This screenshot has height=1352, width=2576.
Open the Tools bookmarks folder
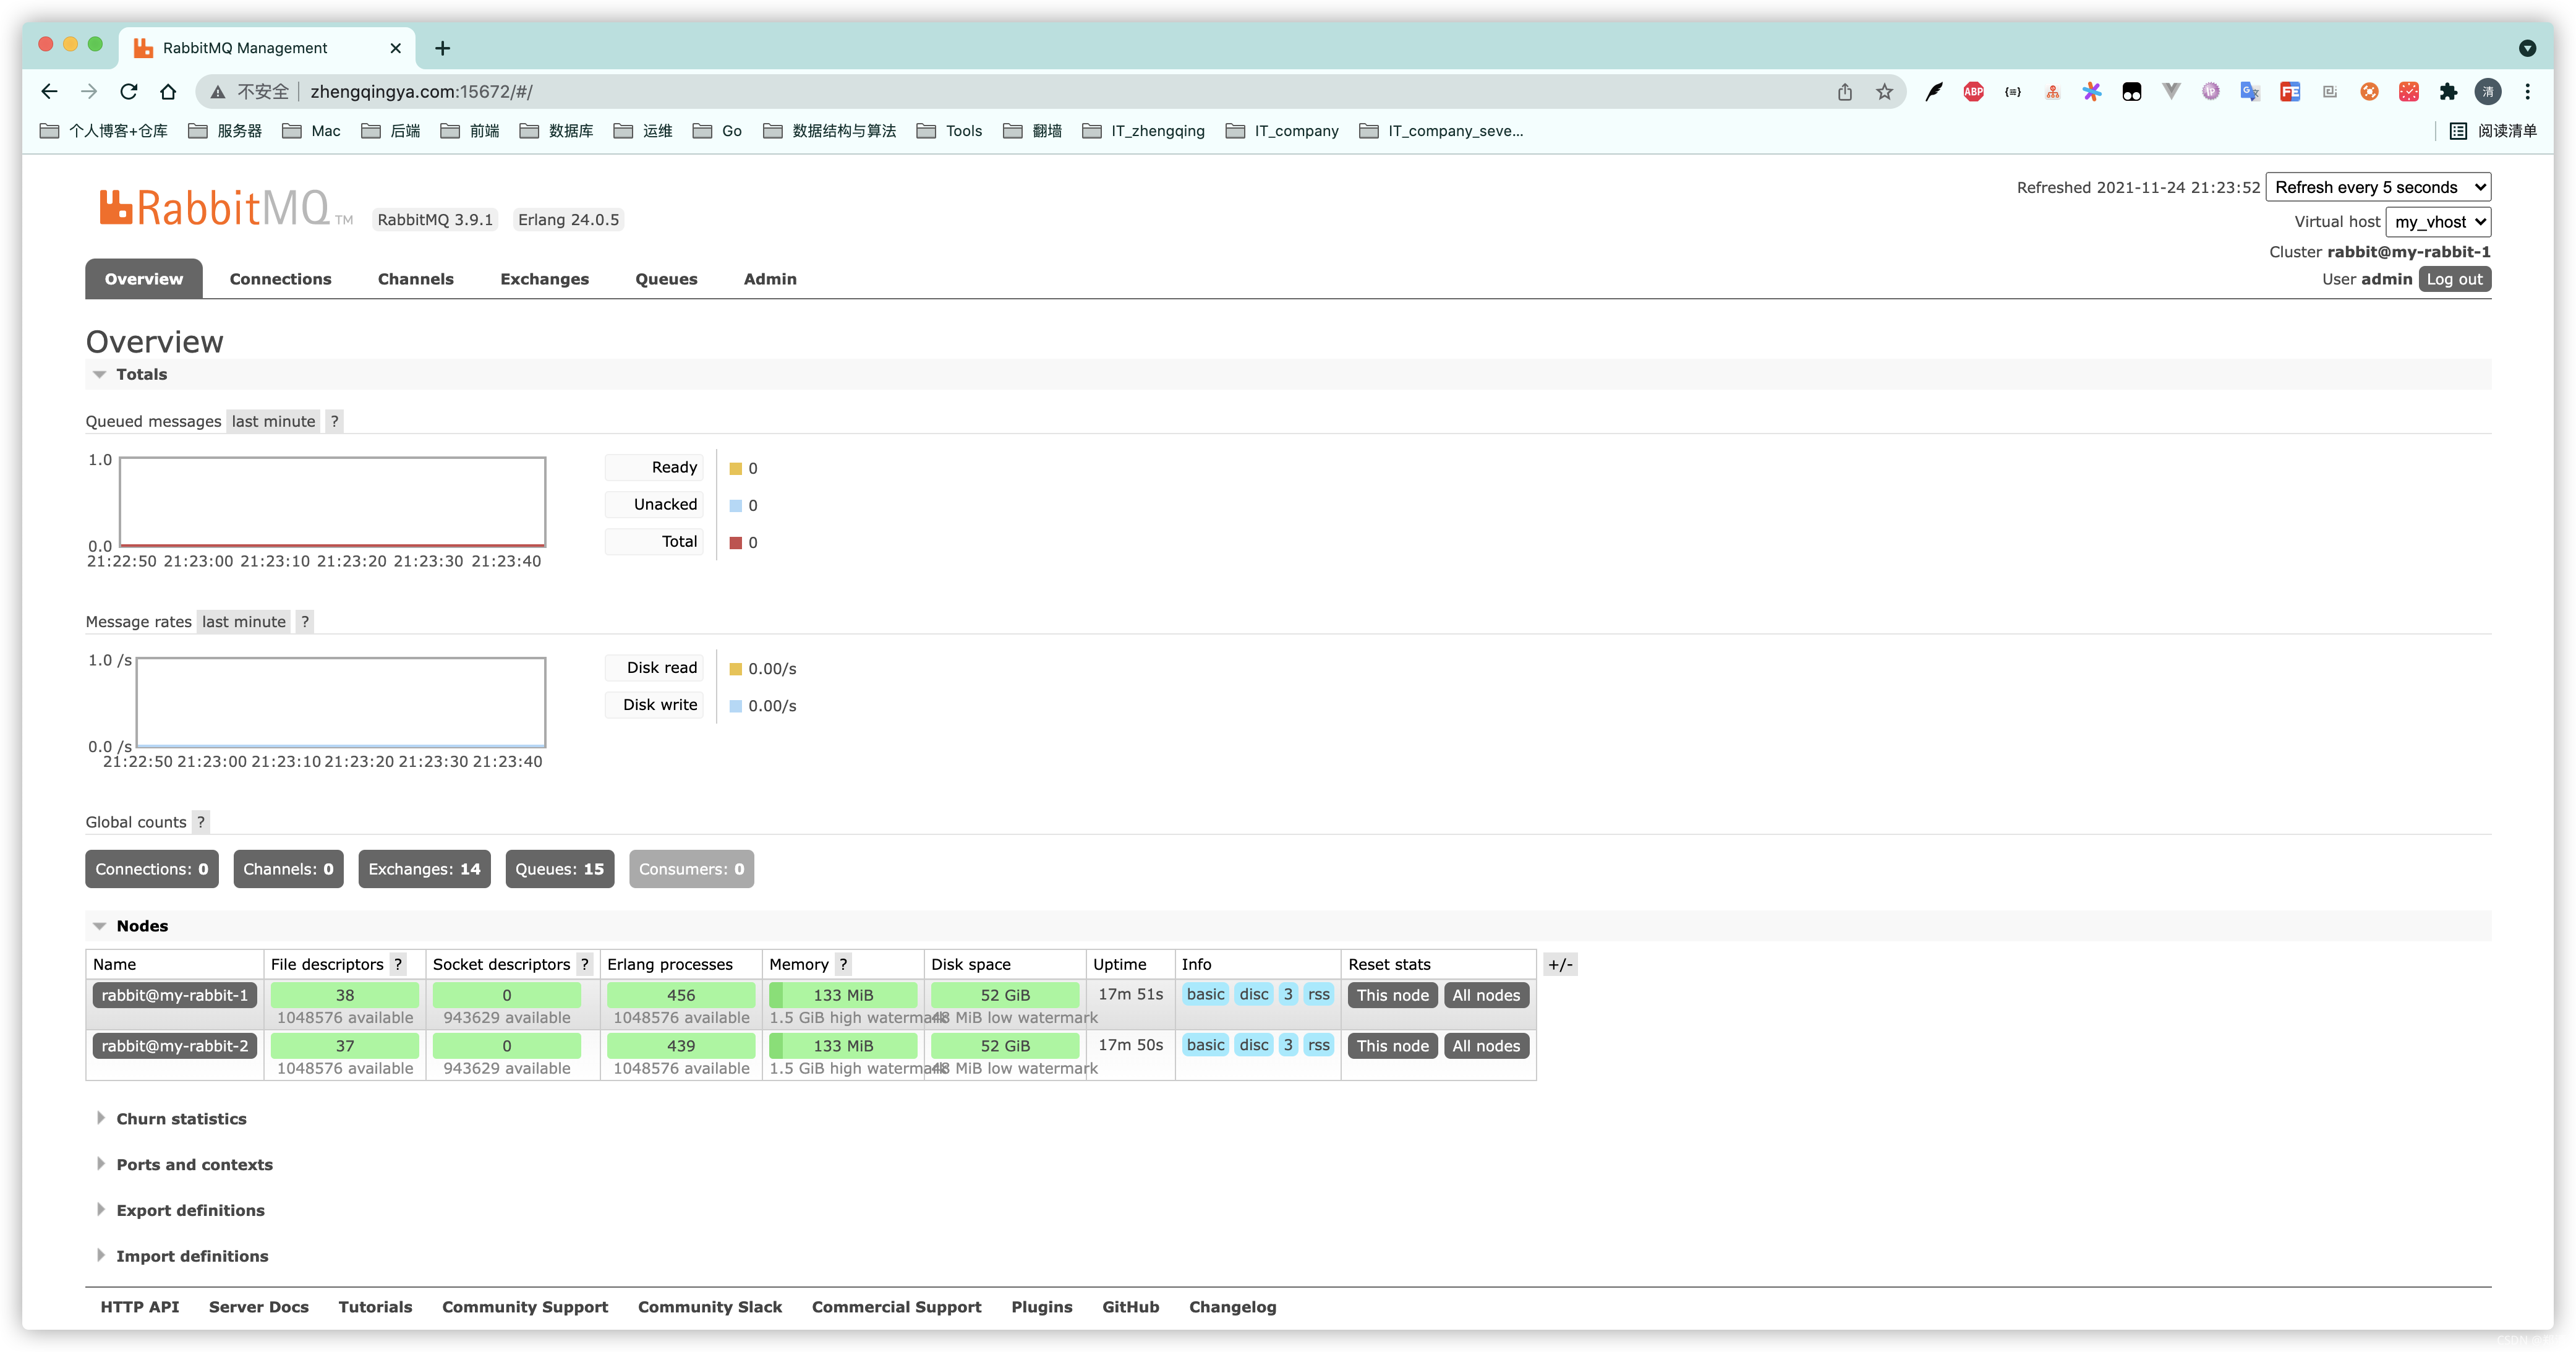(950, 131)
